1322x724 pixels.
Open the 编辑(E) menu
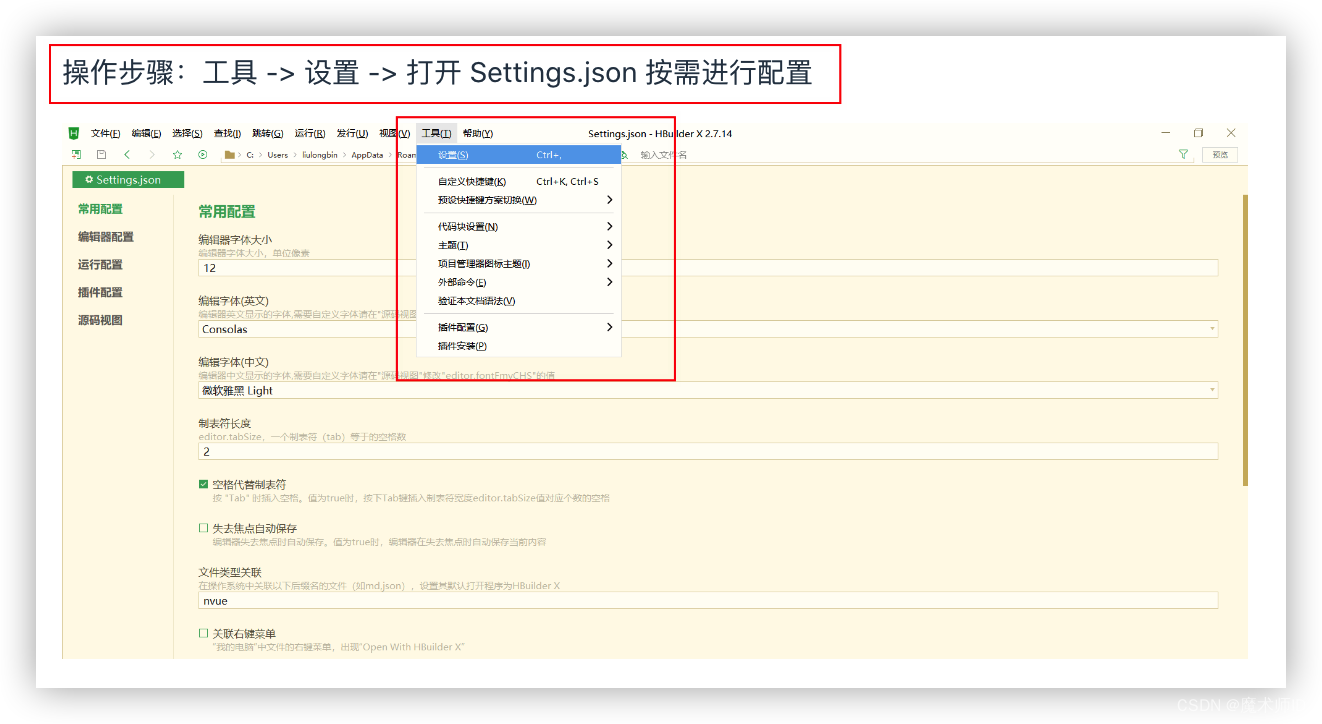[x=146, y=133]
